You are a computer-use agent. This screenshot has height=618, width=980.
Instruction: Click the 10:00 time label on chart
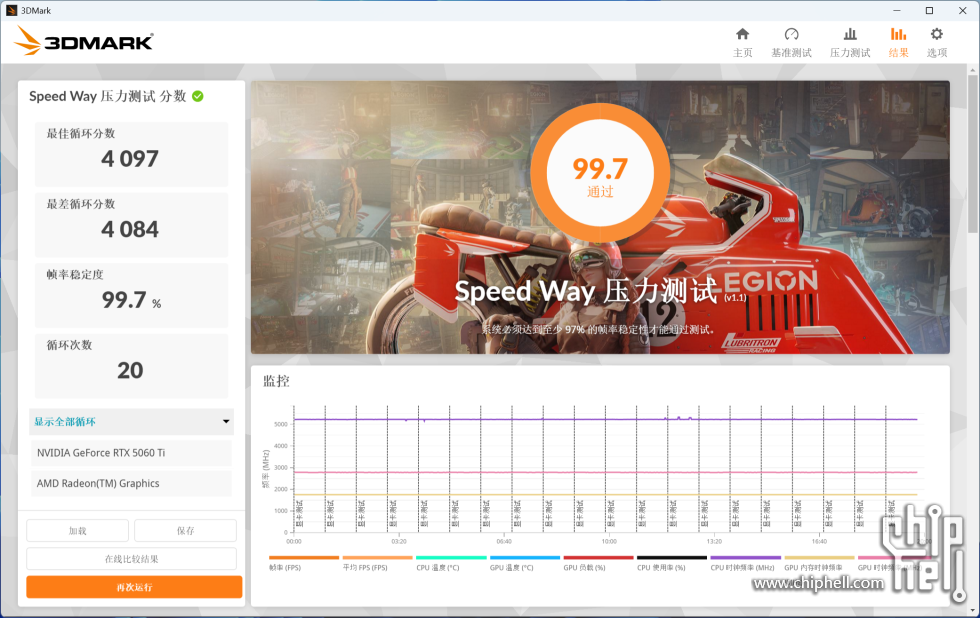pyautogui.click(x=609, y=541)
